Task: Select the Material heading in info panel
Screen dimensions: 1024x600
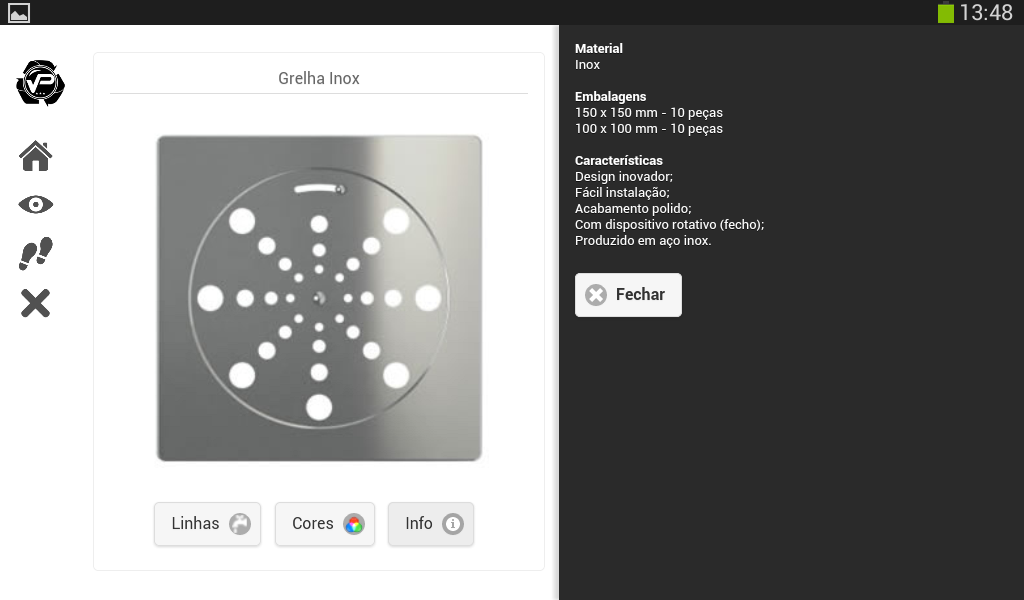Action: tap(599, 48)
